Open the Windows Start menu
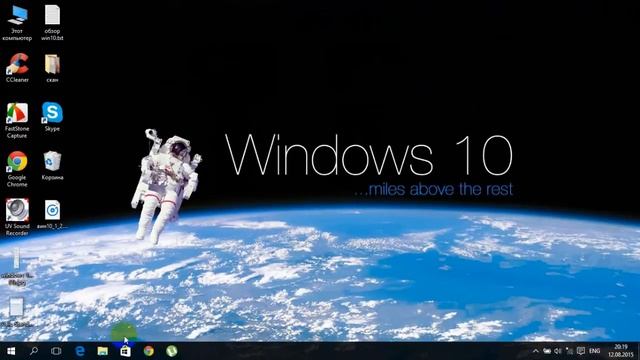640x360 pixels. (x=11, y=351)
